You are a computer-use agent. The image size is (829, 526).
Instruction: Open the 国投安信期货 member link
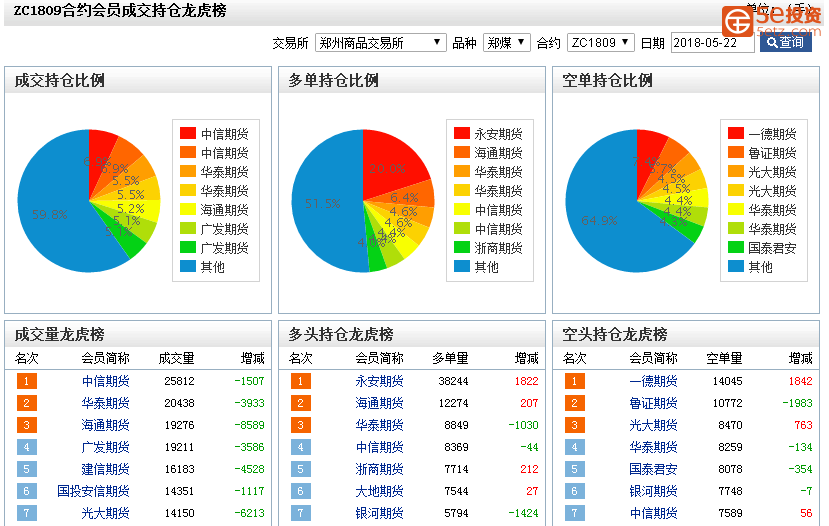94,491
